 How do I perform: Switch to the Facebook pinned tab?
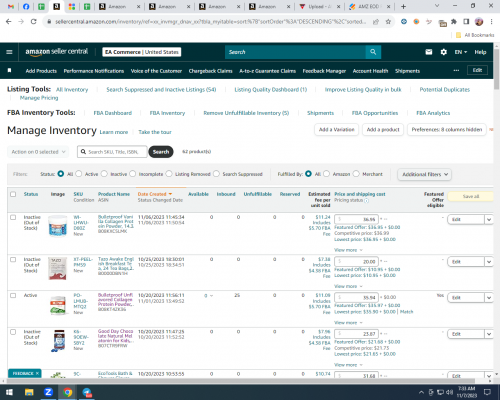pyautogui.click(x=26, y=6)
